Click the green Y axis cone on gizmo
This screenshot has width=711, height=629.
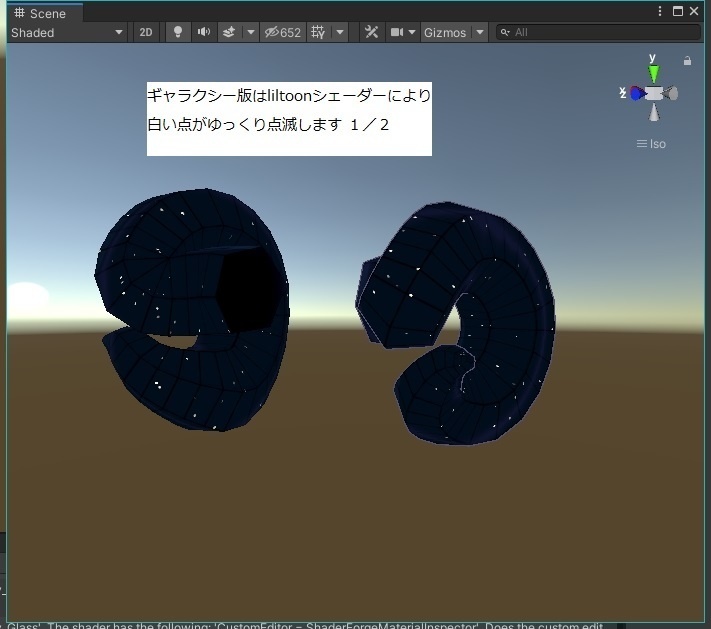coord(653,73)
